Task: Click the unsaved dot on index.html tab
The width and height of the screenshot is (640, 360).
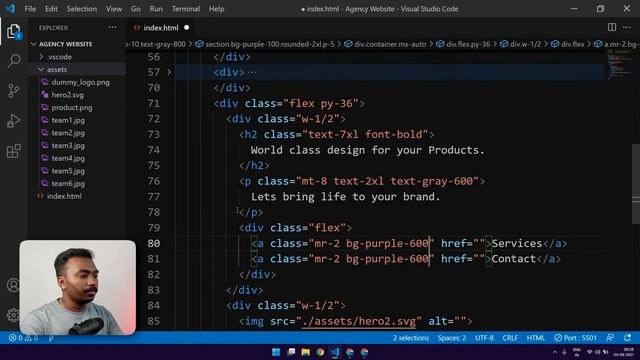Action: [187, 27]
